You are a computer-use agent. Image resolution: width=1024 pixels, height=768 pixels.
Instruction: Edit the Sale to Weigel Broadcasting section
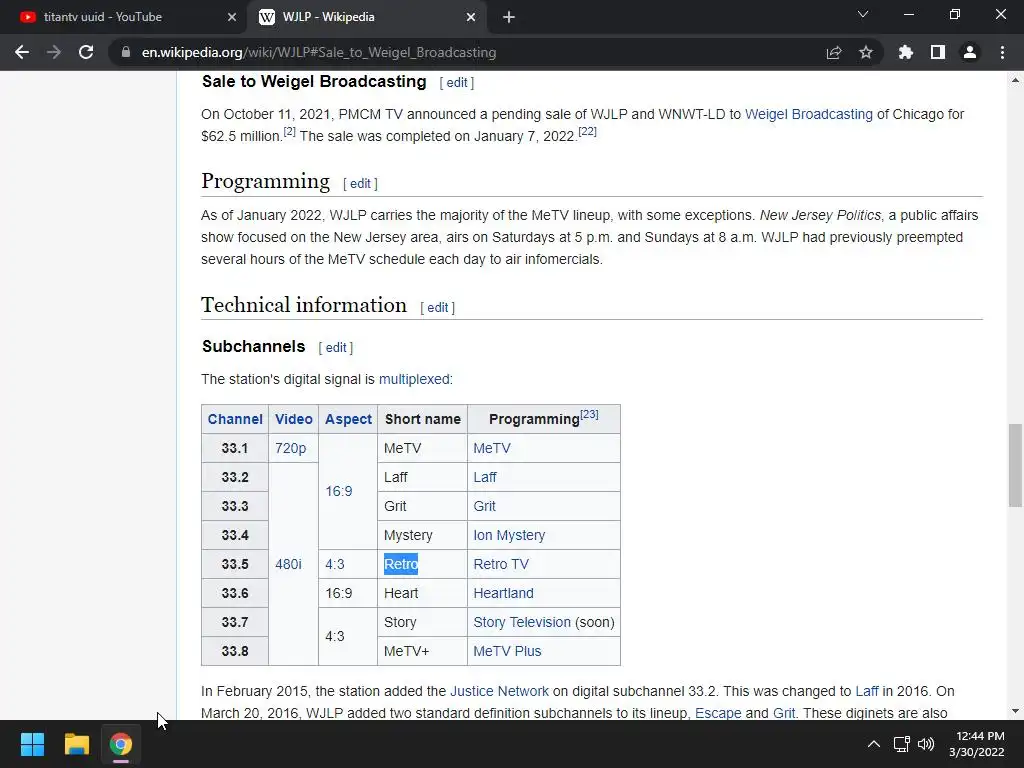456,83
